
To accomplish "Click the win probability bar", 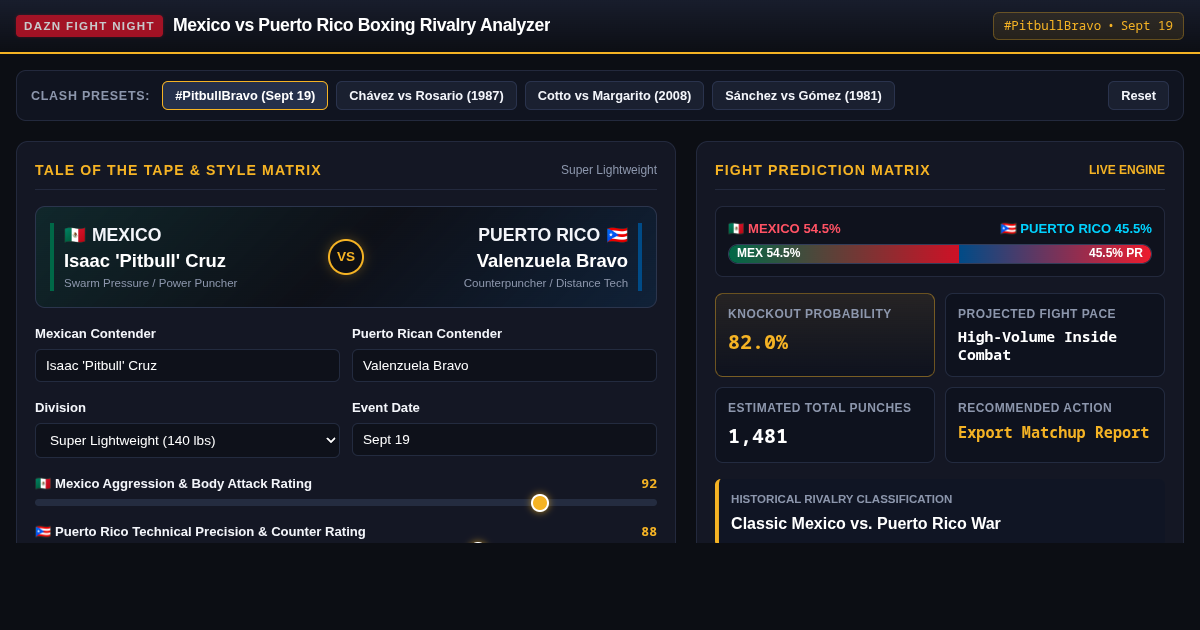I will click(940, 254).
